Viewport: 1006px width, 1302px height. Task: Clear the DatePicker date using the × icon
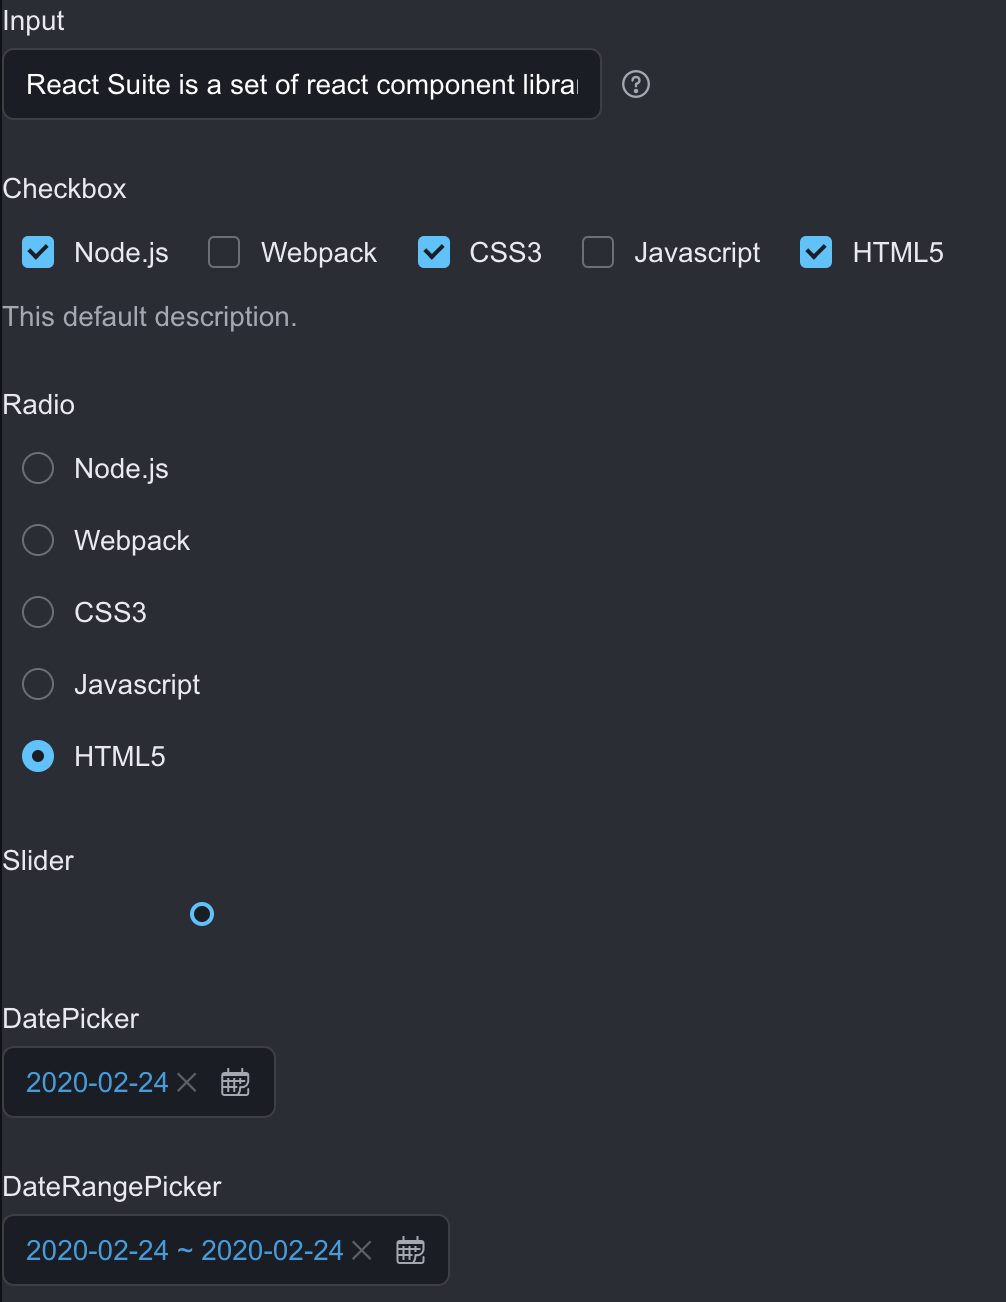(187, 1082)
